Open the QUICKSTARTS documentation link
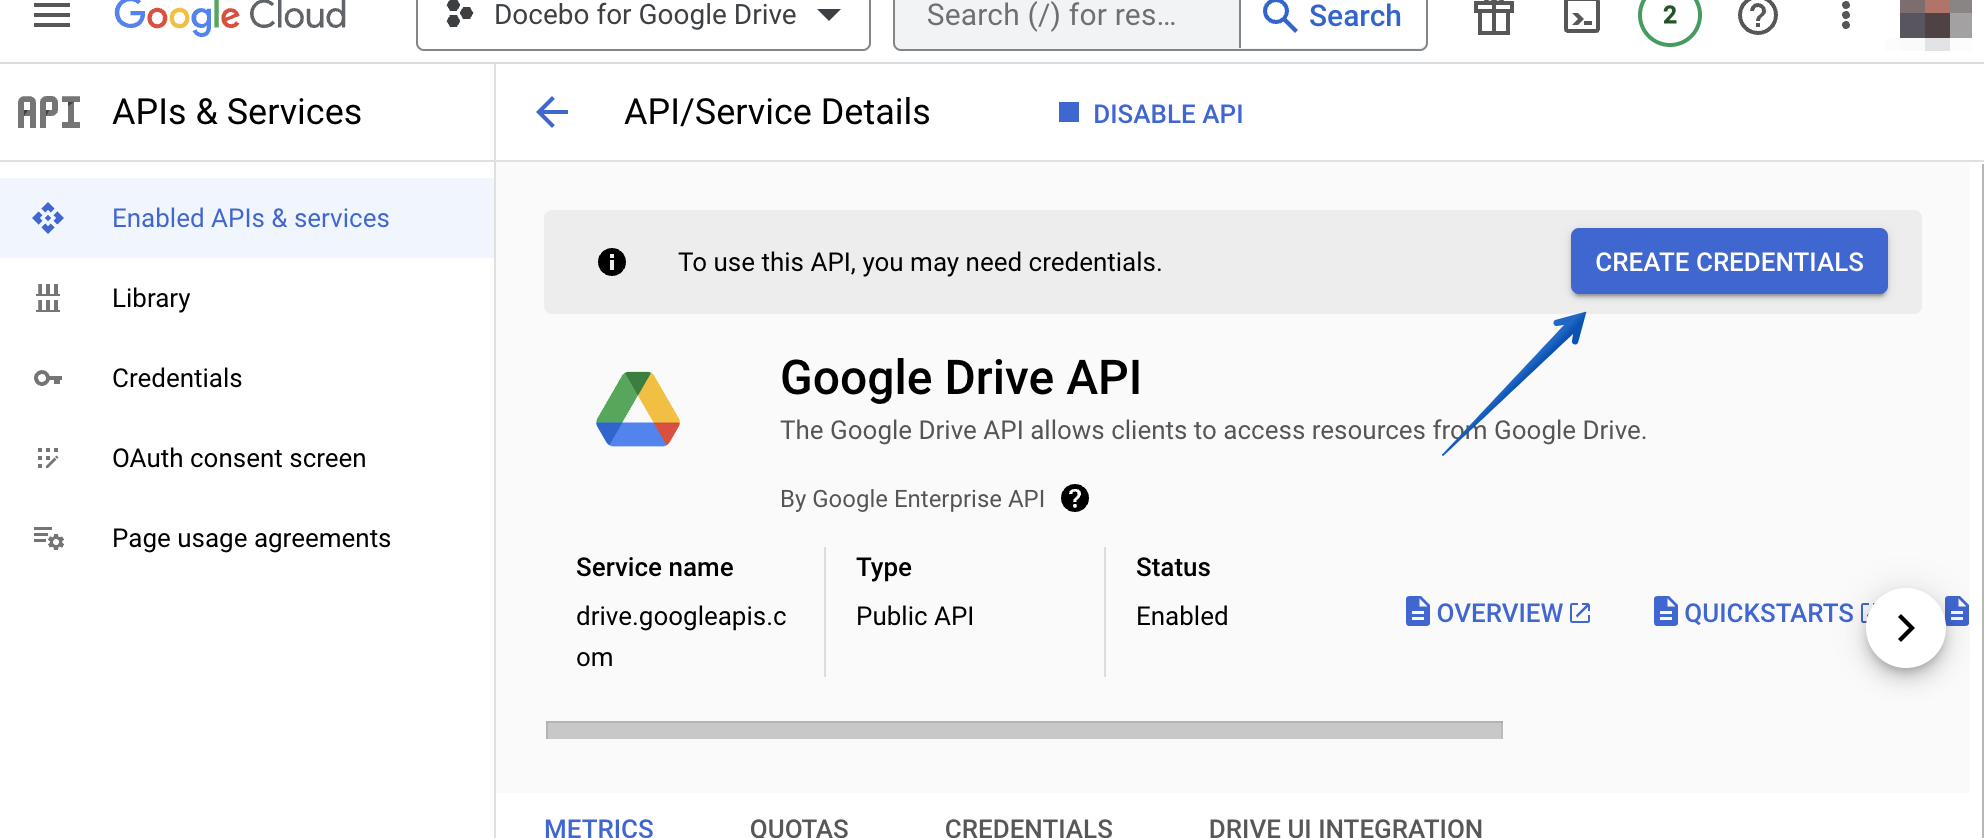This screenshot has height=838, width=1984. tap(1765, 612)
